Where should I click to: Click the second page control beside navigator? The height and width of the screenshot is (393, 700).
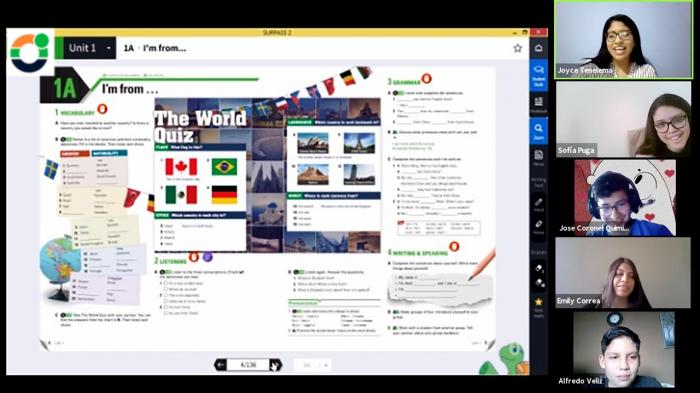[313, 365]
